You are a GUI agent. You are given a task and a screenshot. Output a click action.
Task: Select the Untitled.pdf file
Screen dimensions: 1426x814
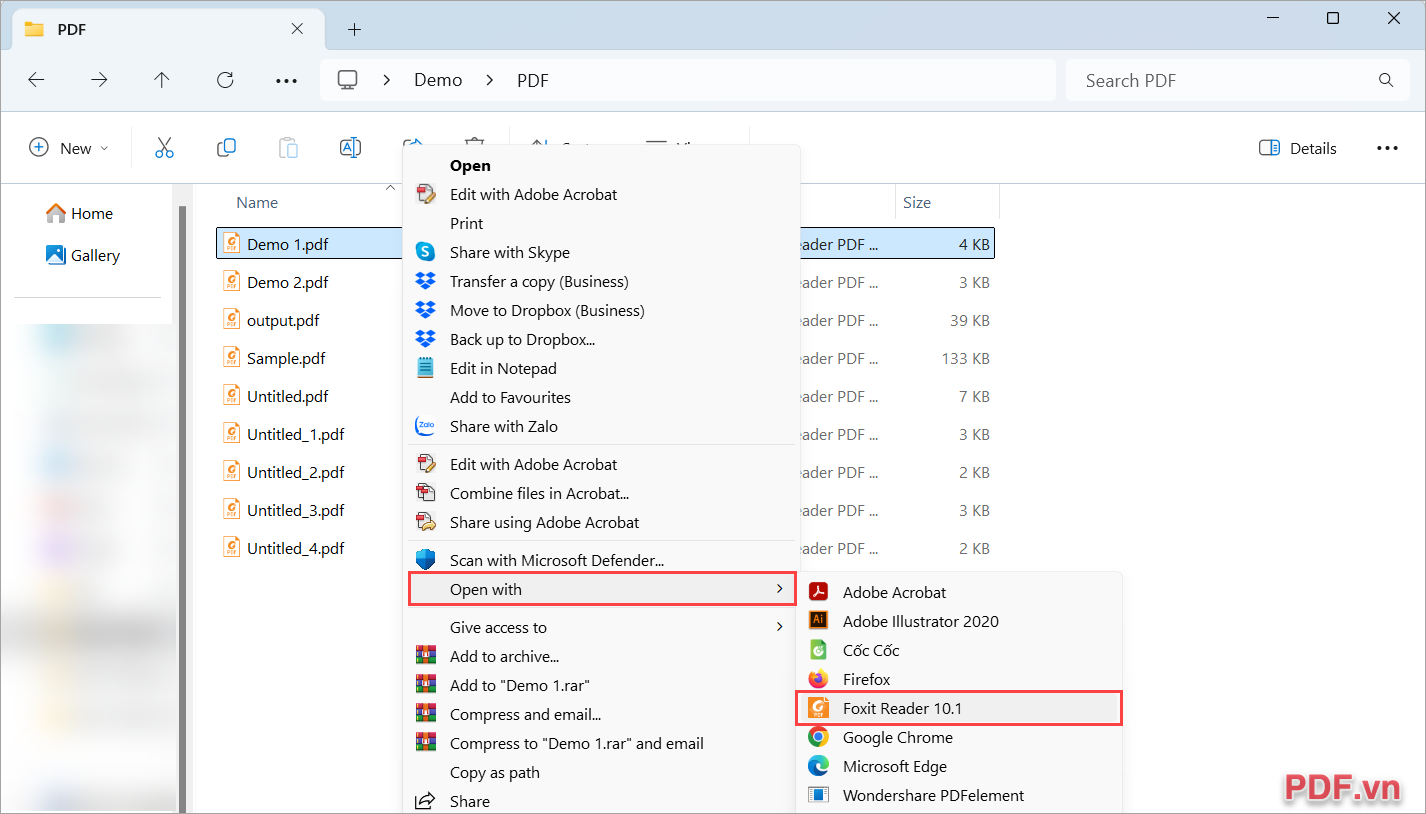[x=288, y=396]
